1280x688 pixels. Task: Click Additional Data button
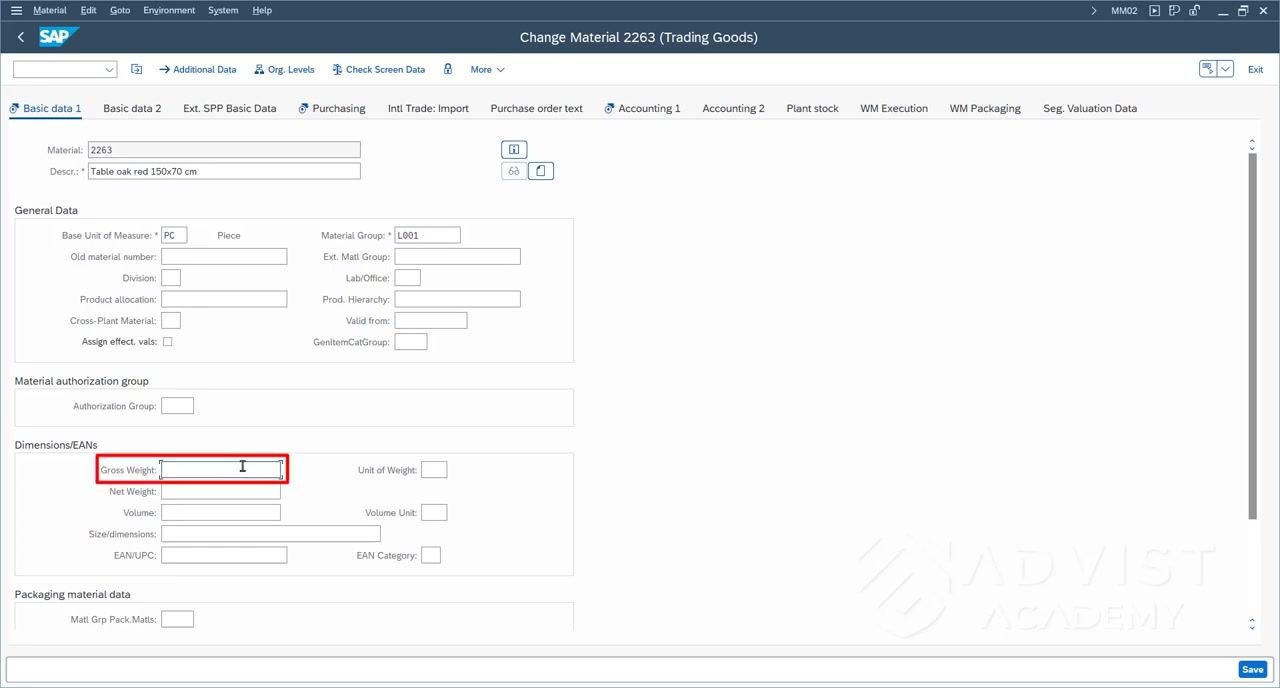[x=198, y=70]
